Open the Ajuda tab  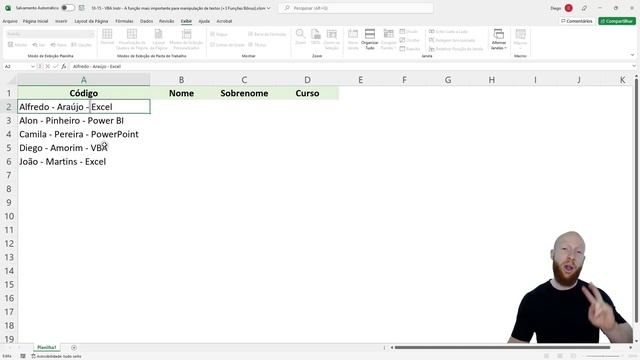(204, 21)
